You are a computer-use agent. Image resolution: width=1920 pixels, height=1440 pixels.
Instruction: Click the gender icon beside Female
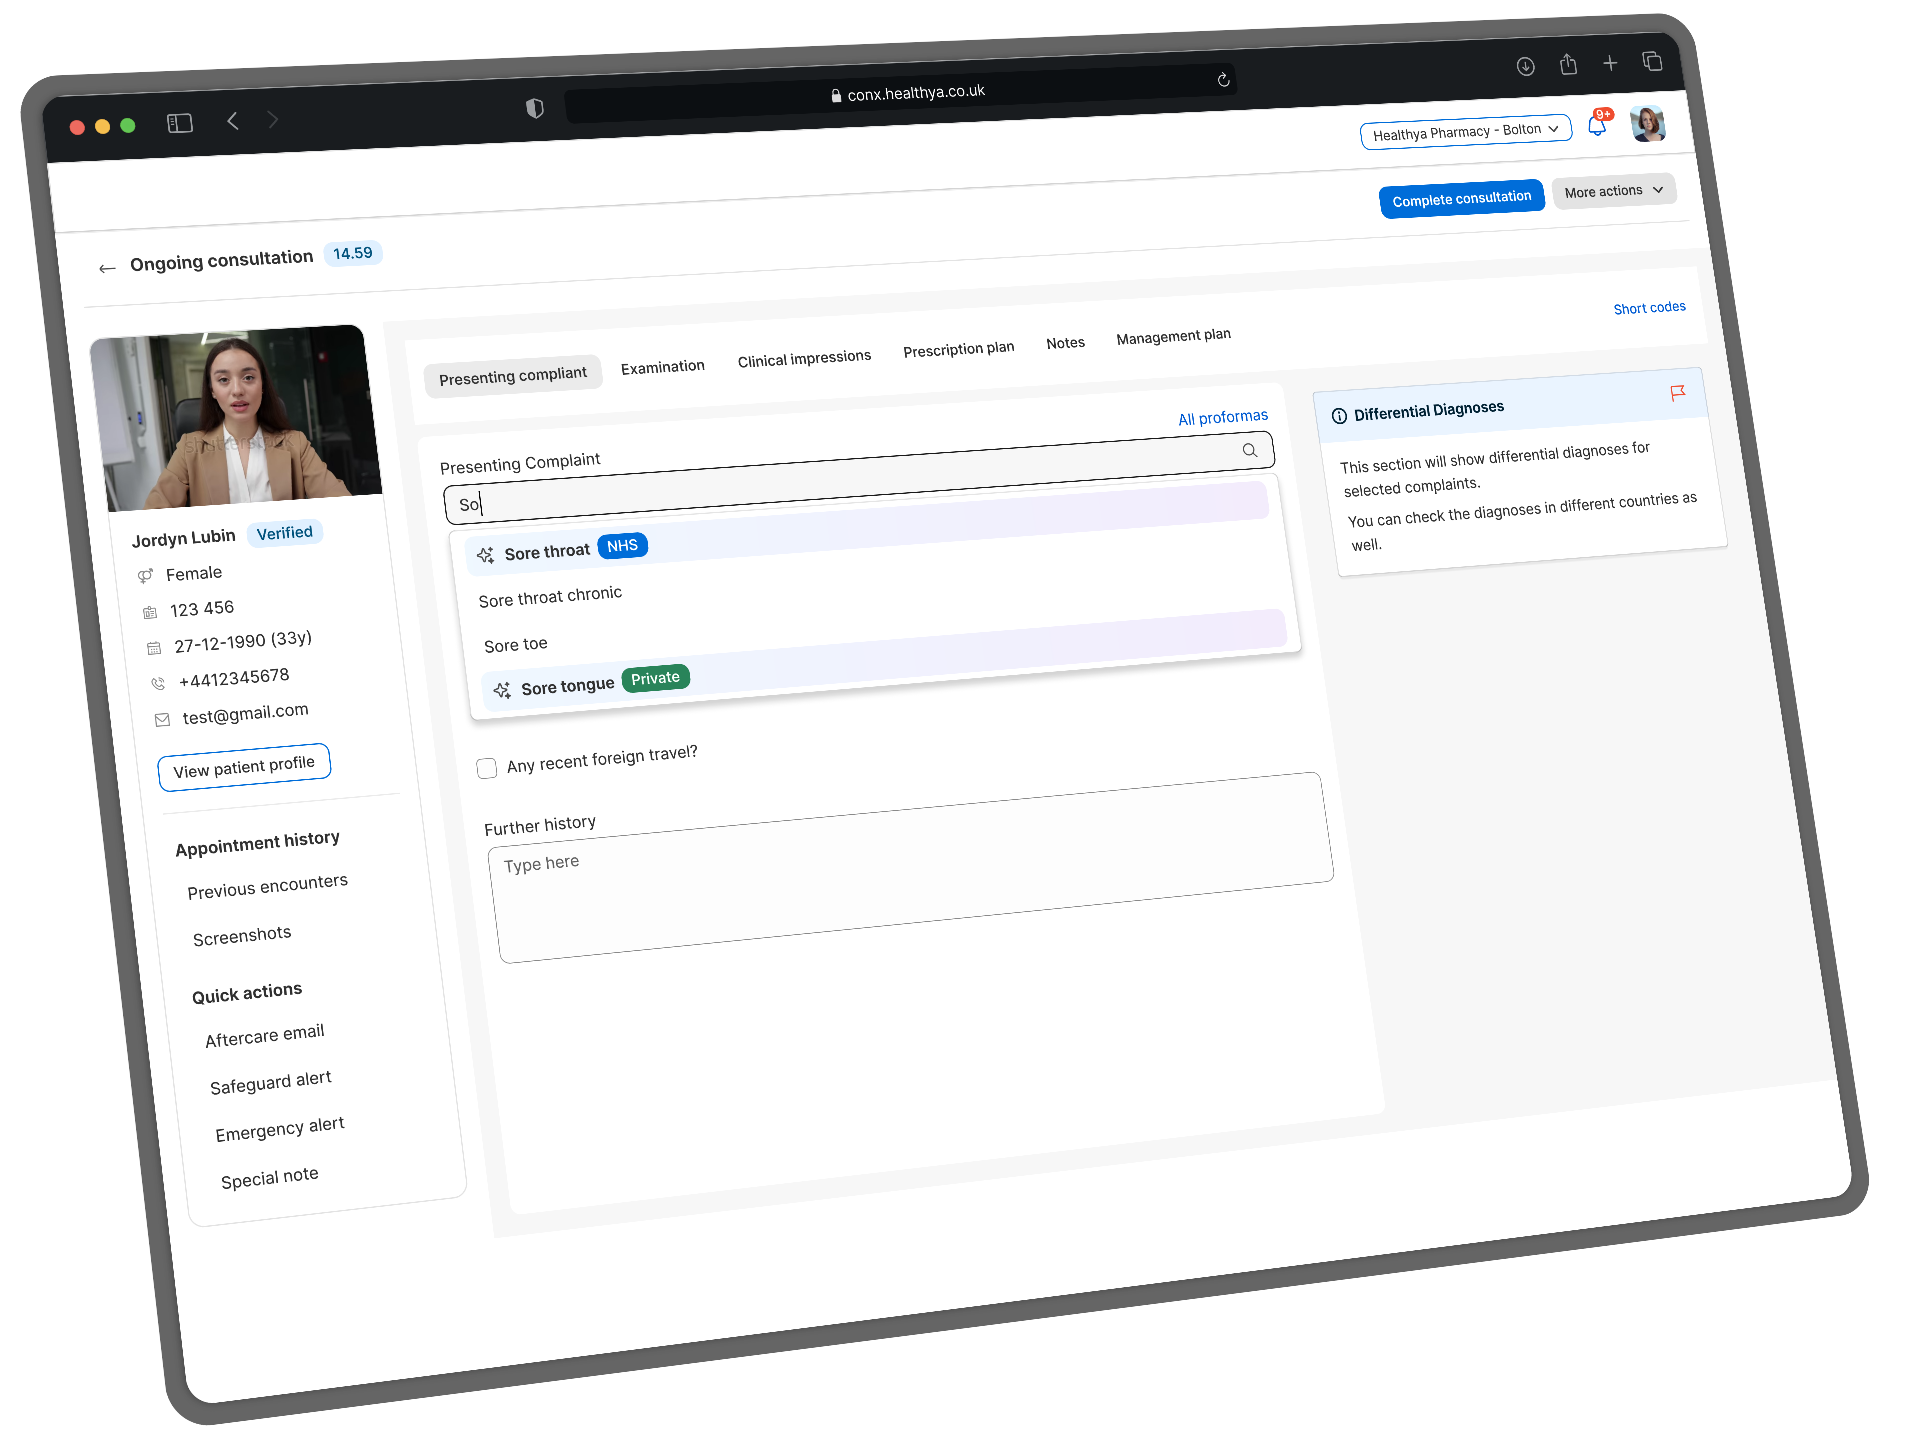point(145,575)
